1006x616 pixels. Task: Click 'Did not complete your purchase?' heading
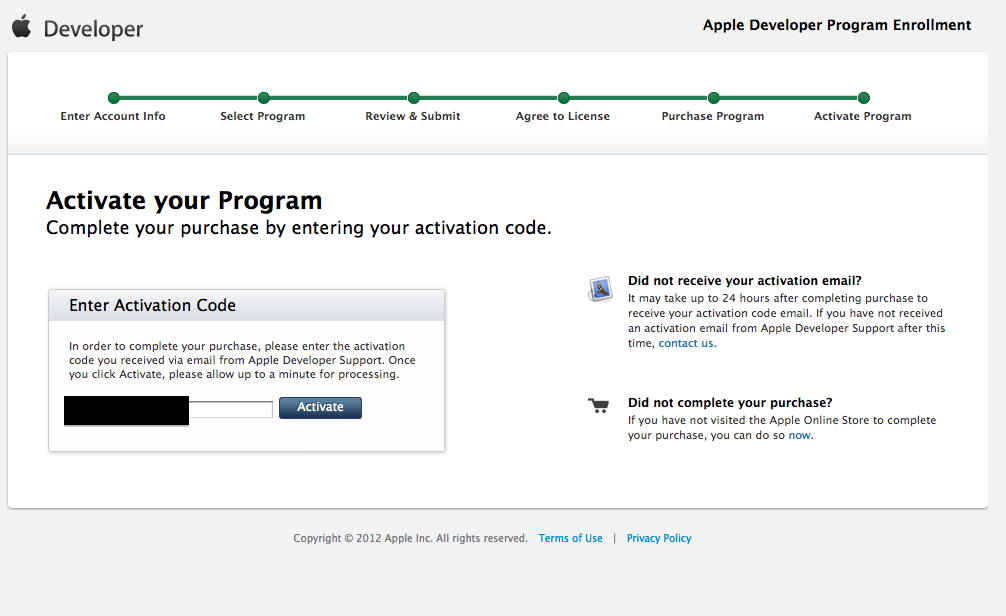(729, 402)
